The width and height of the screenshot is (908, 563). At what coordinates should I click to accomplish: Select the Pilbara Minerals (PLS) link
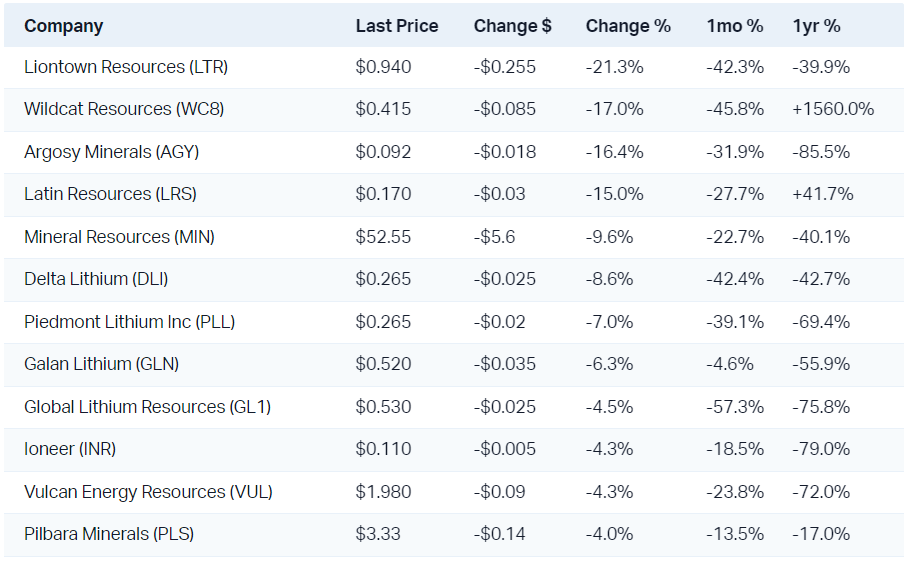[x=109, y=534]
